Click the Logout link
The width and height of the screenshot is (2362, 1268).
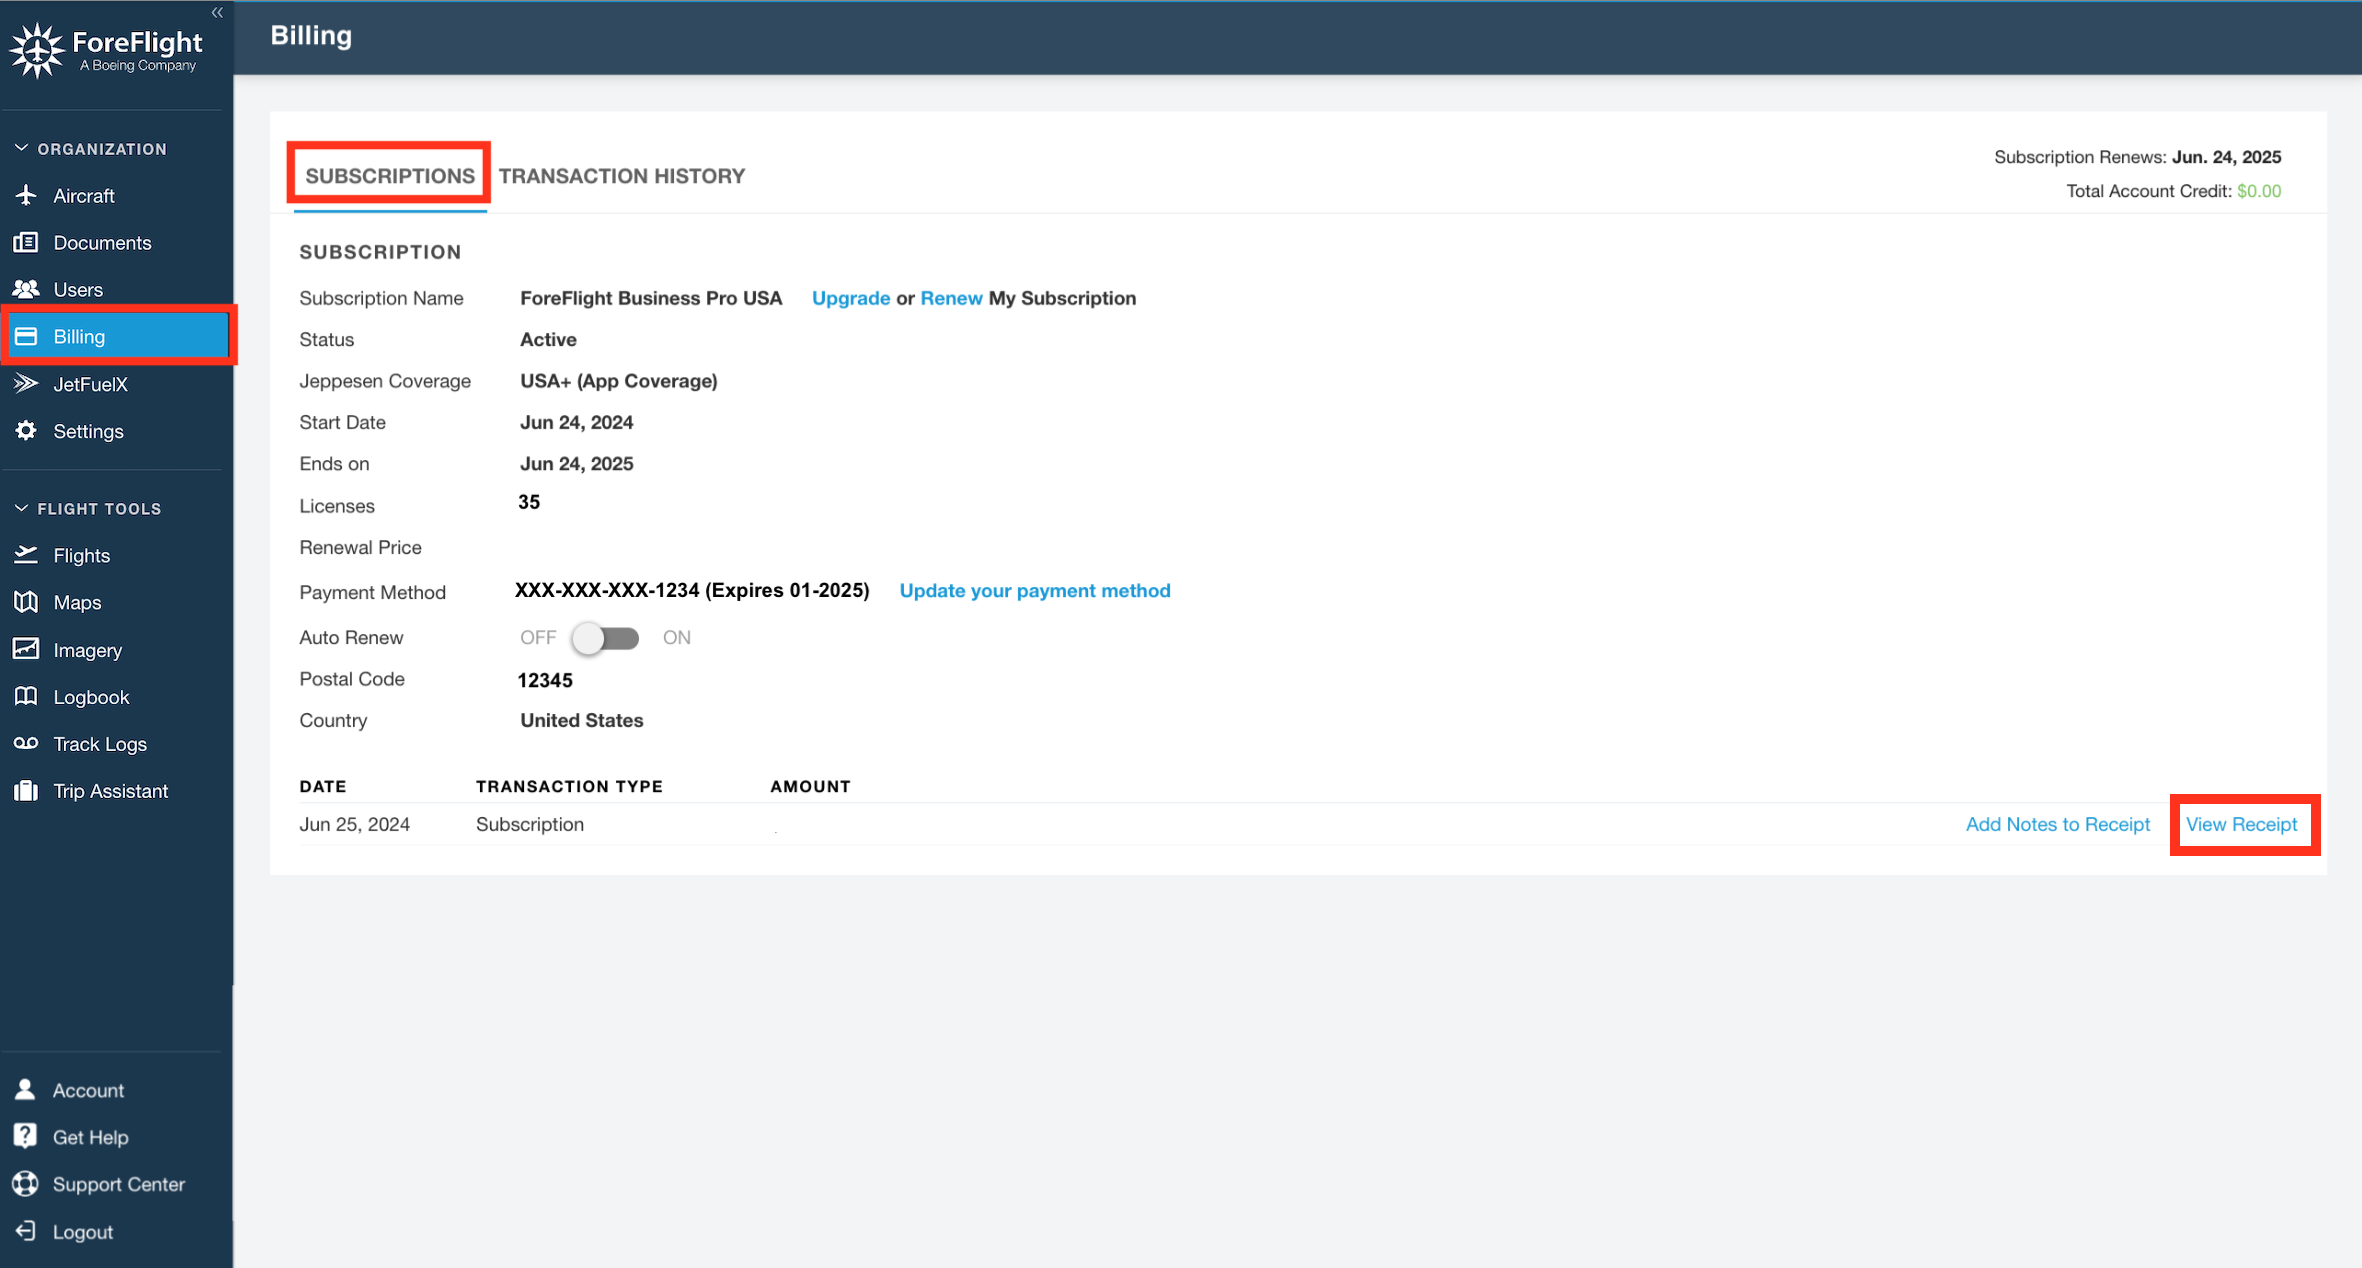click(82, 1232)
